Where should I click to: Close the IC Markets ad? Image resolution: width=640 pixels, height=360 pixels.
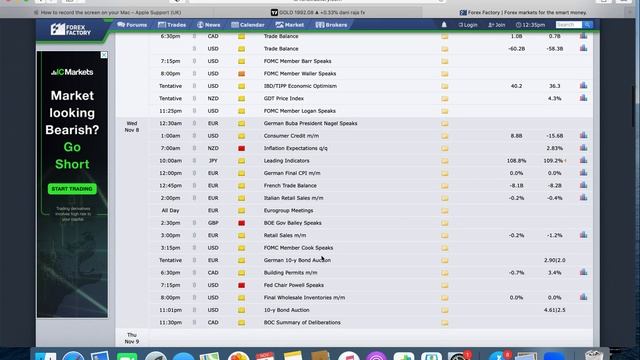click(x=104, y=55)
